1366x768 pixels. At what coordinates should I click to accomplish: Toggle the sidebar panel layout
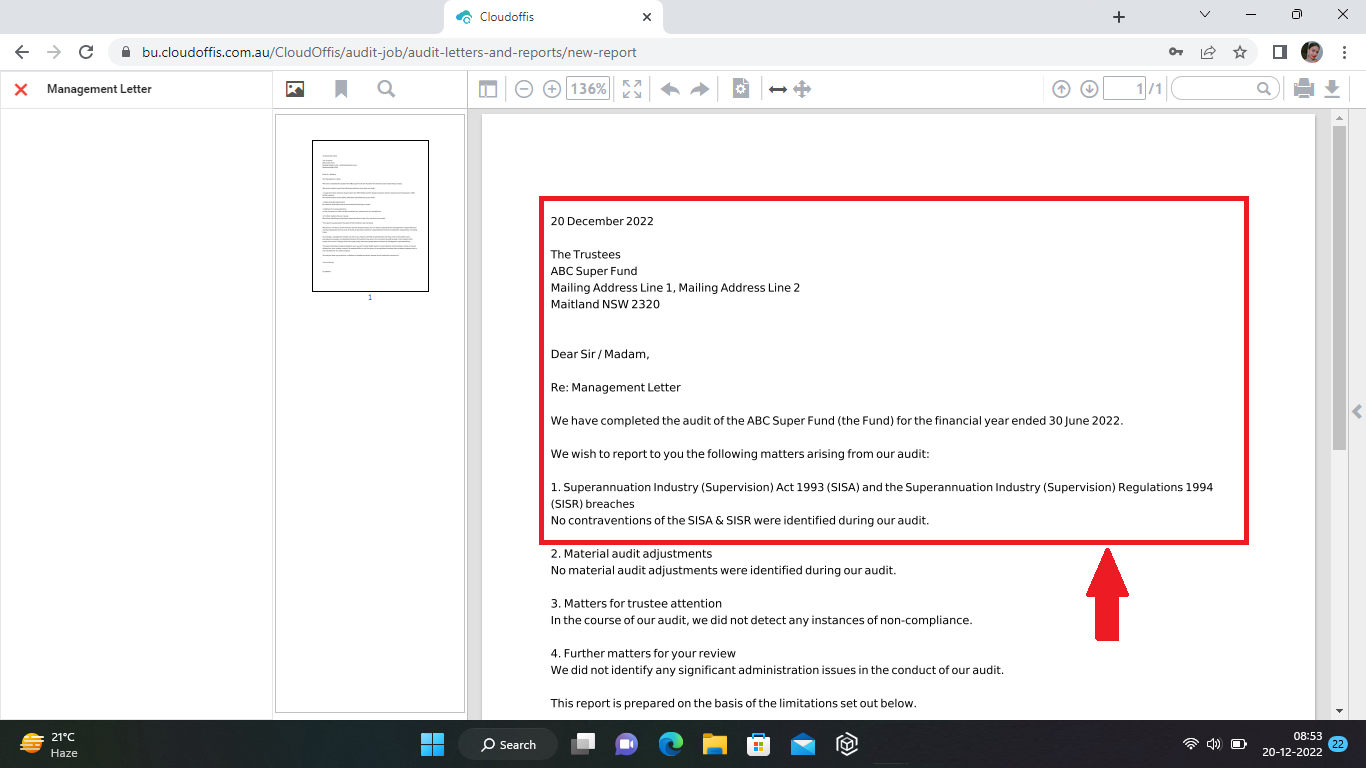(488, 89)
